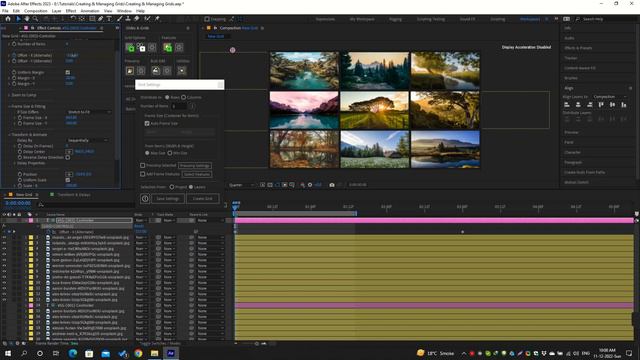The image size is (640, 360).
Task: Click the Select Features button
Action: pos(197,174)
